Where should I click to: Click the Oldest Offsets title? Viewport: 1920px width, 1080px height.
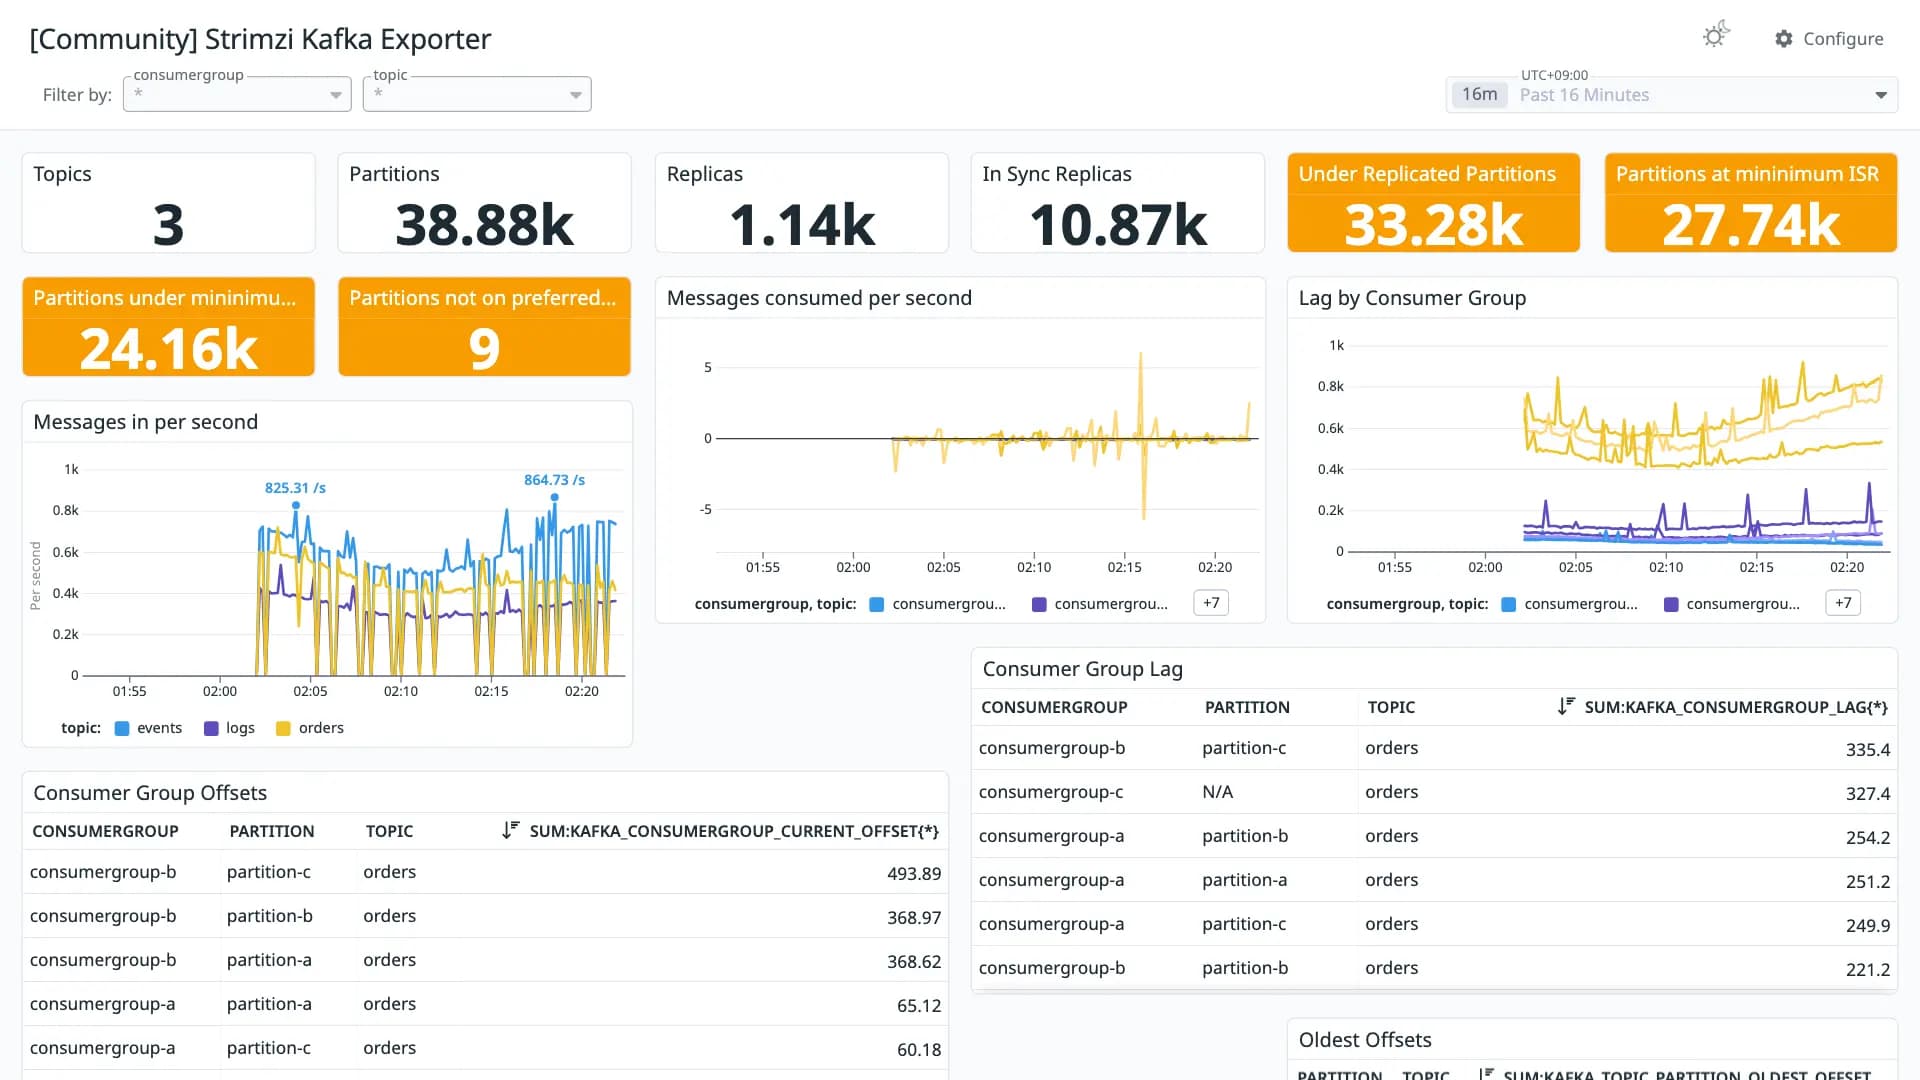(x=1365, y=1040)
